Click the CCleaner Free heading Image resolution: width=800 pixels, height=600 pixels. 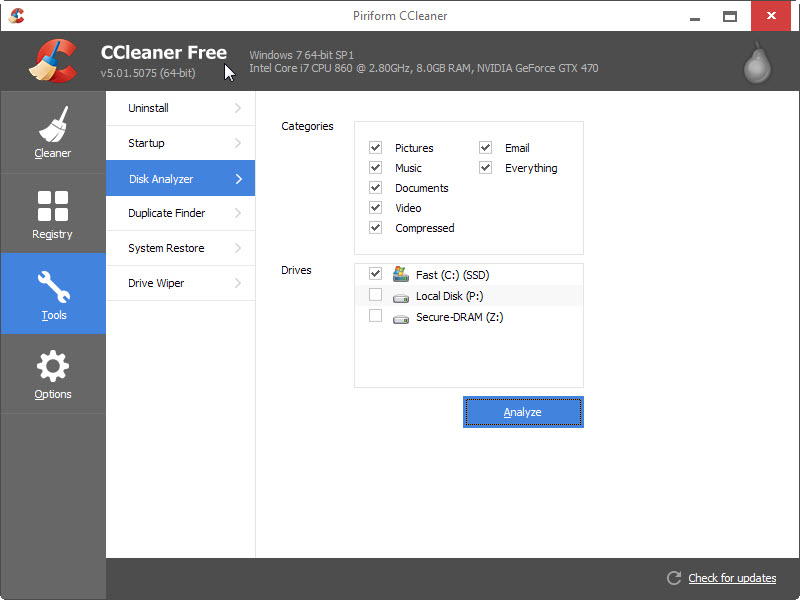[164, 52]
